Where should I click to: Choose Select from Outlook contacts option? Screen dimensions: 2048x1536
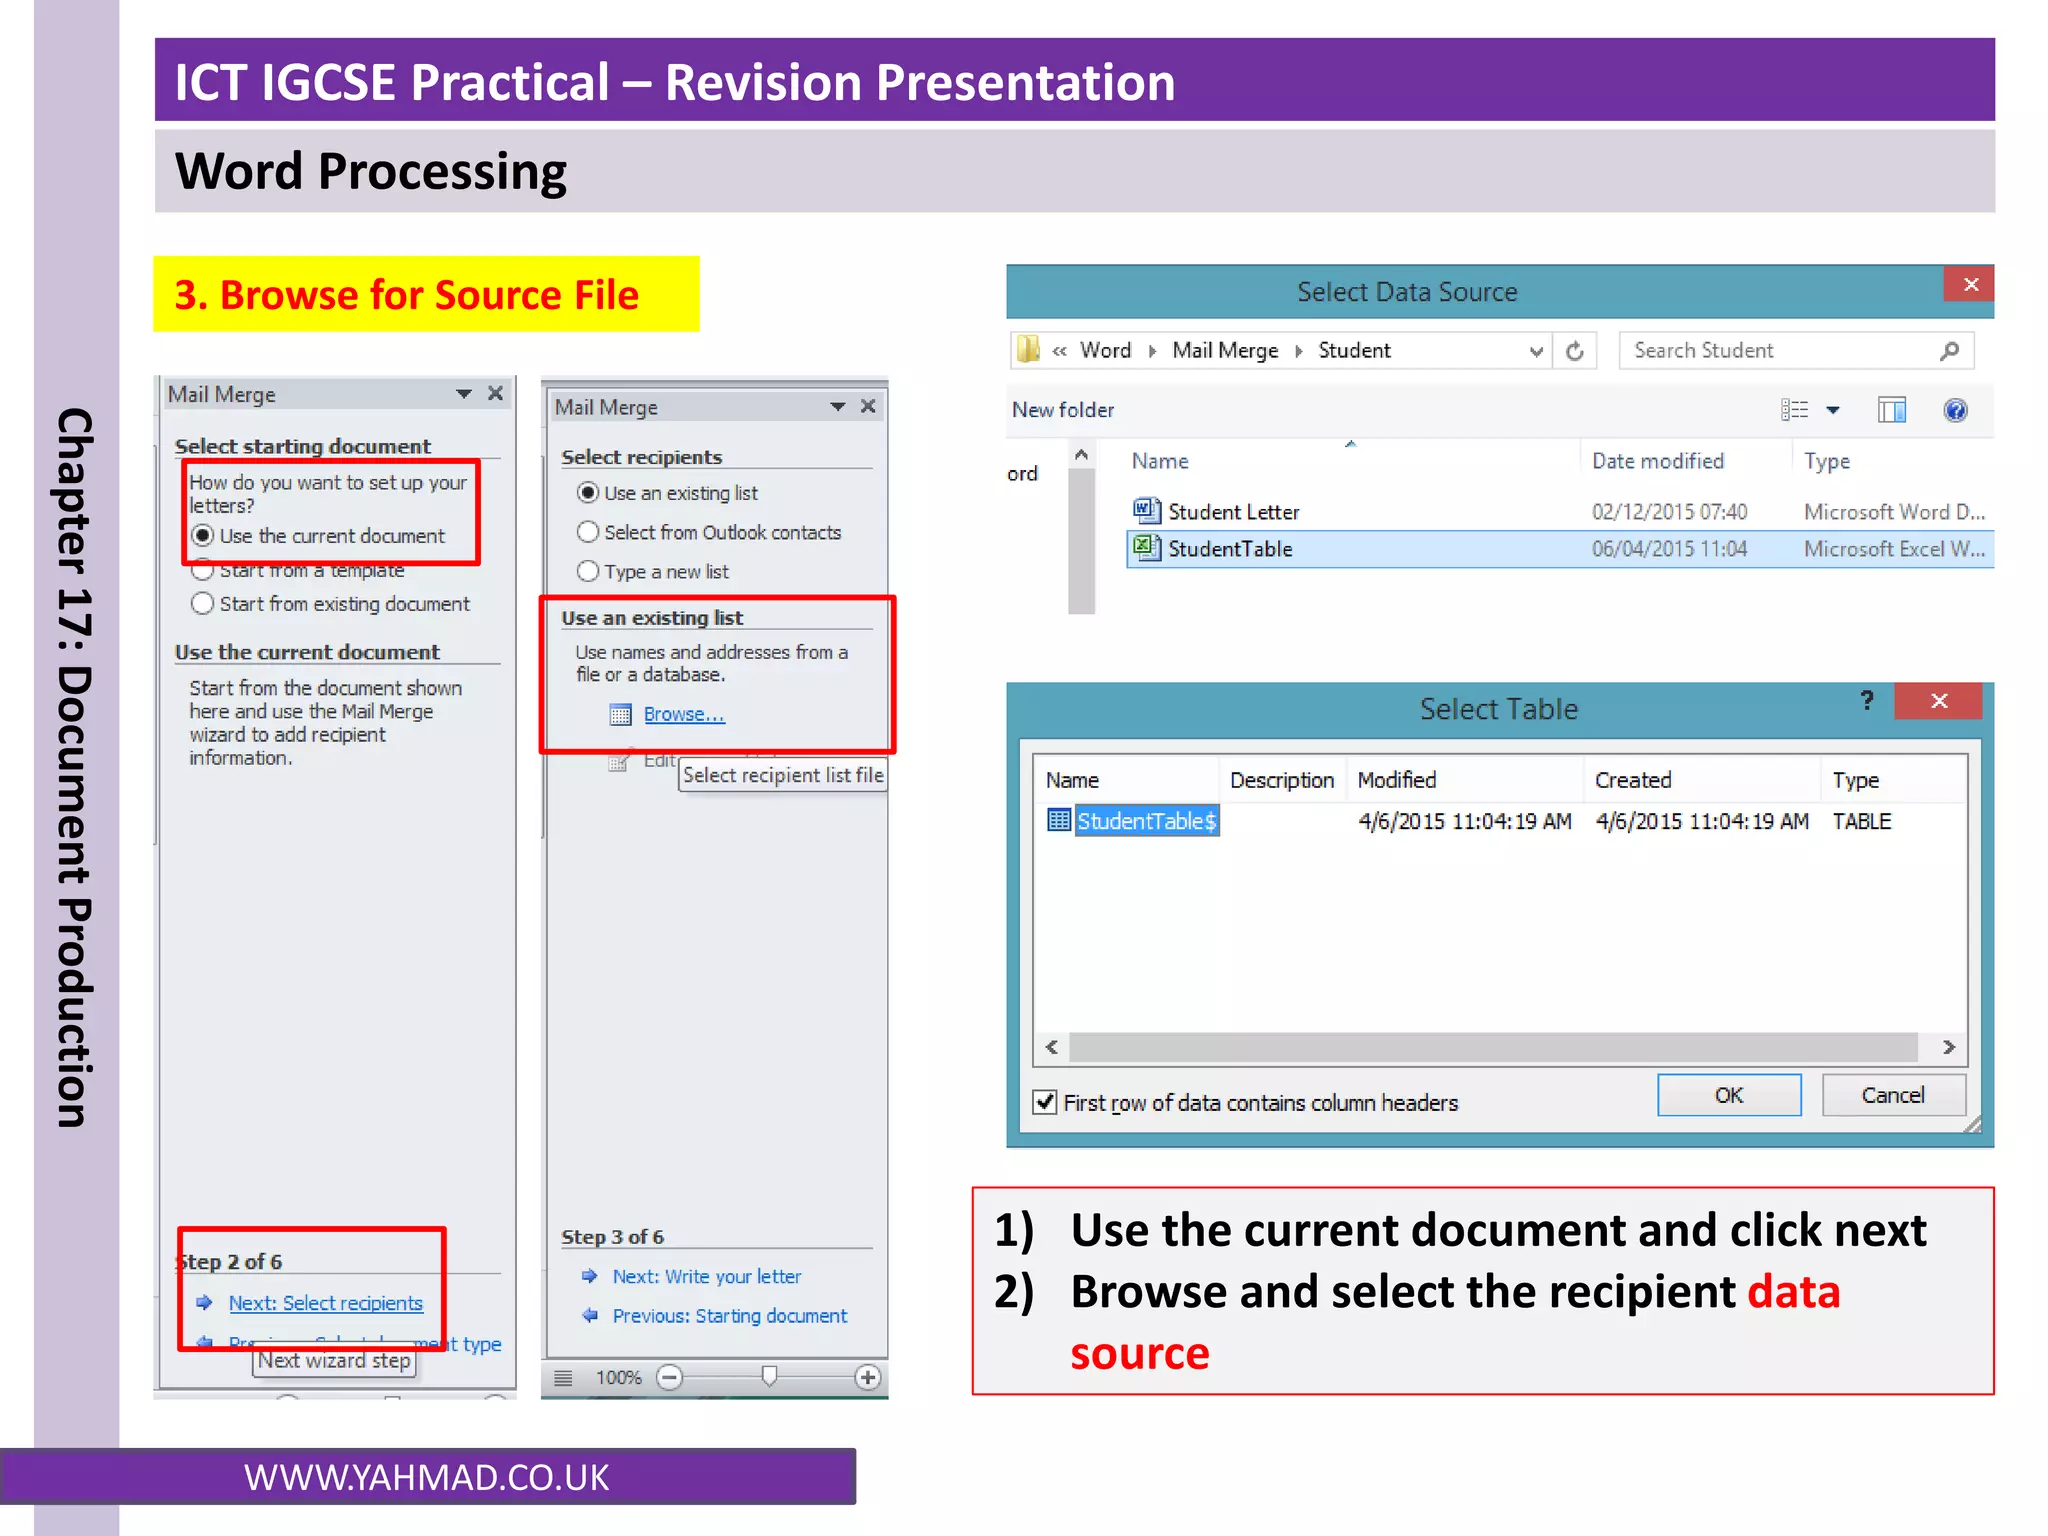(x=588, y=532)
